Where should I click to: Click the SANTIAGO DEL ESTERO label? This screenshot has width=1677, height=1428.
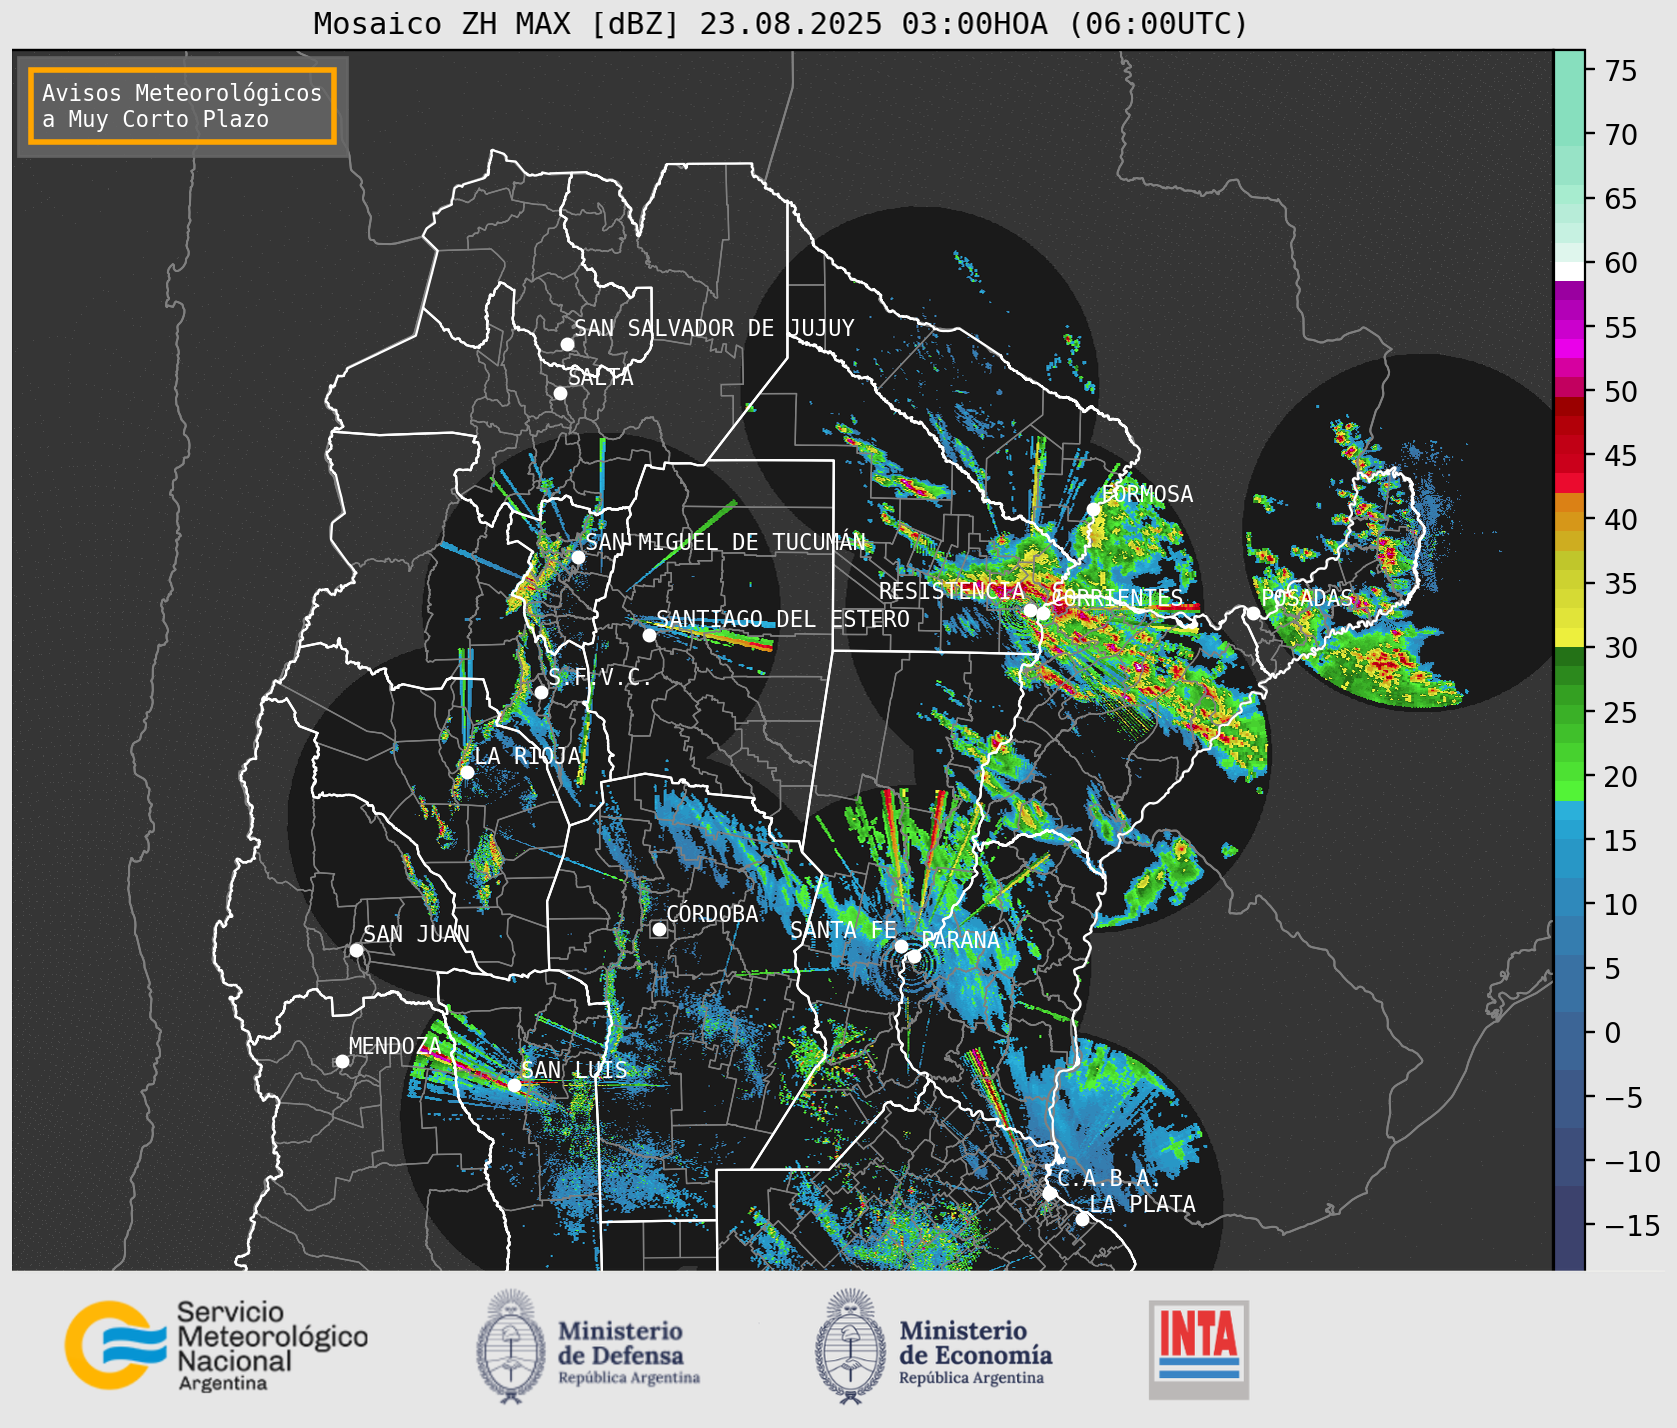point(783,619)
